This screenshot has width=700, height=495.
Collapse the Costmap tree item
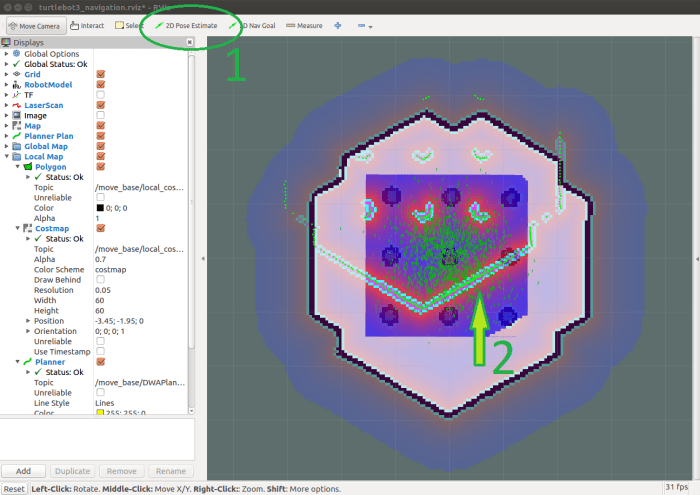click(17, 228)
